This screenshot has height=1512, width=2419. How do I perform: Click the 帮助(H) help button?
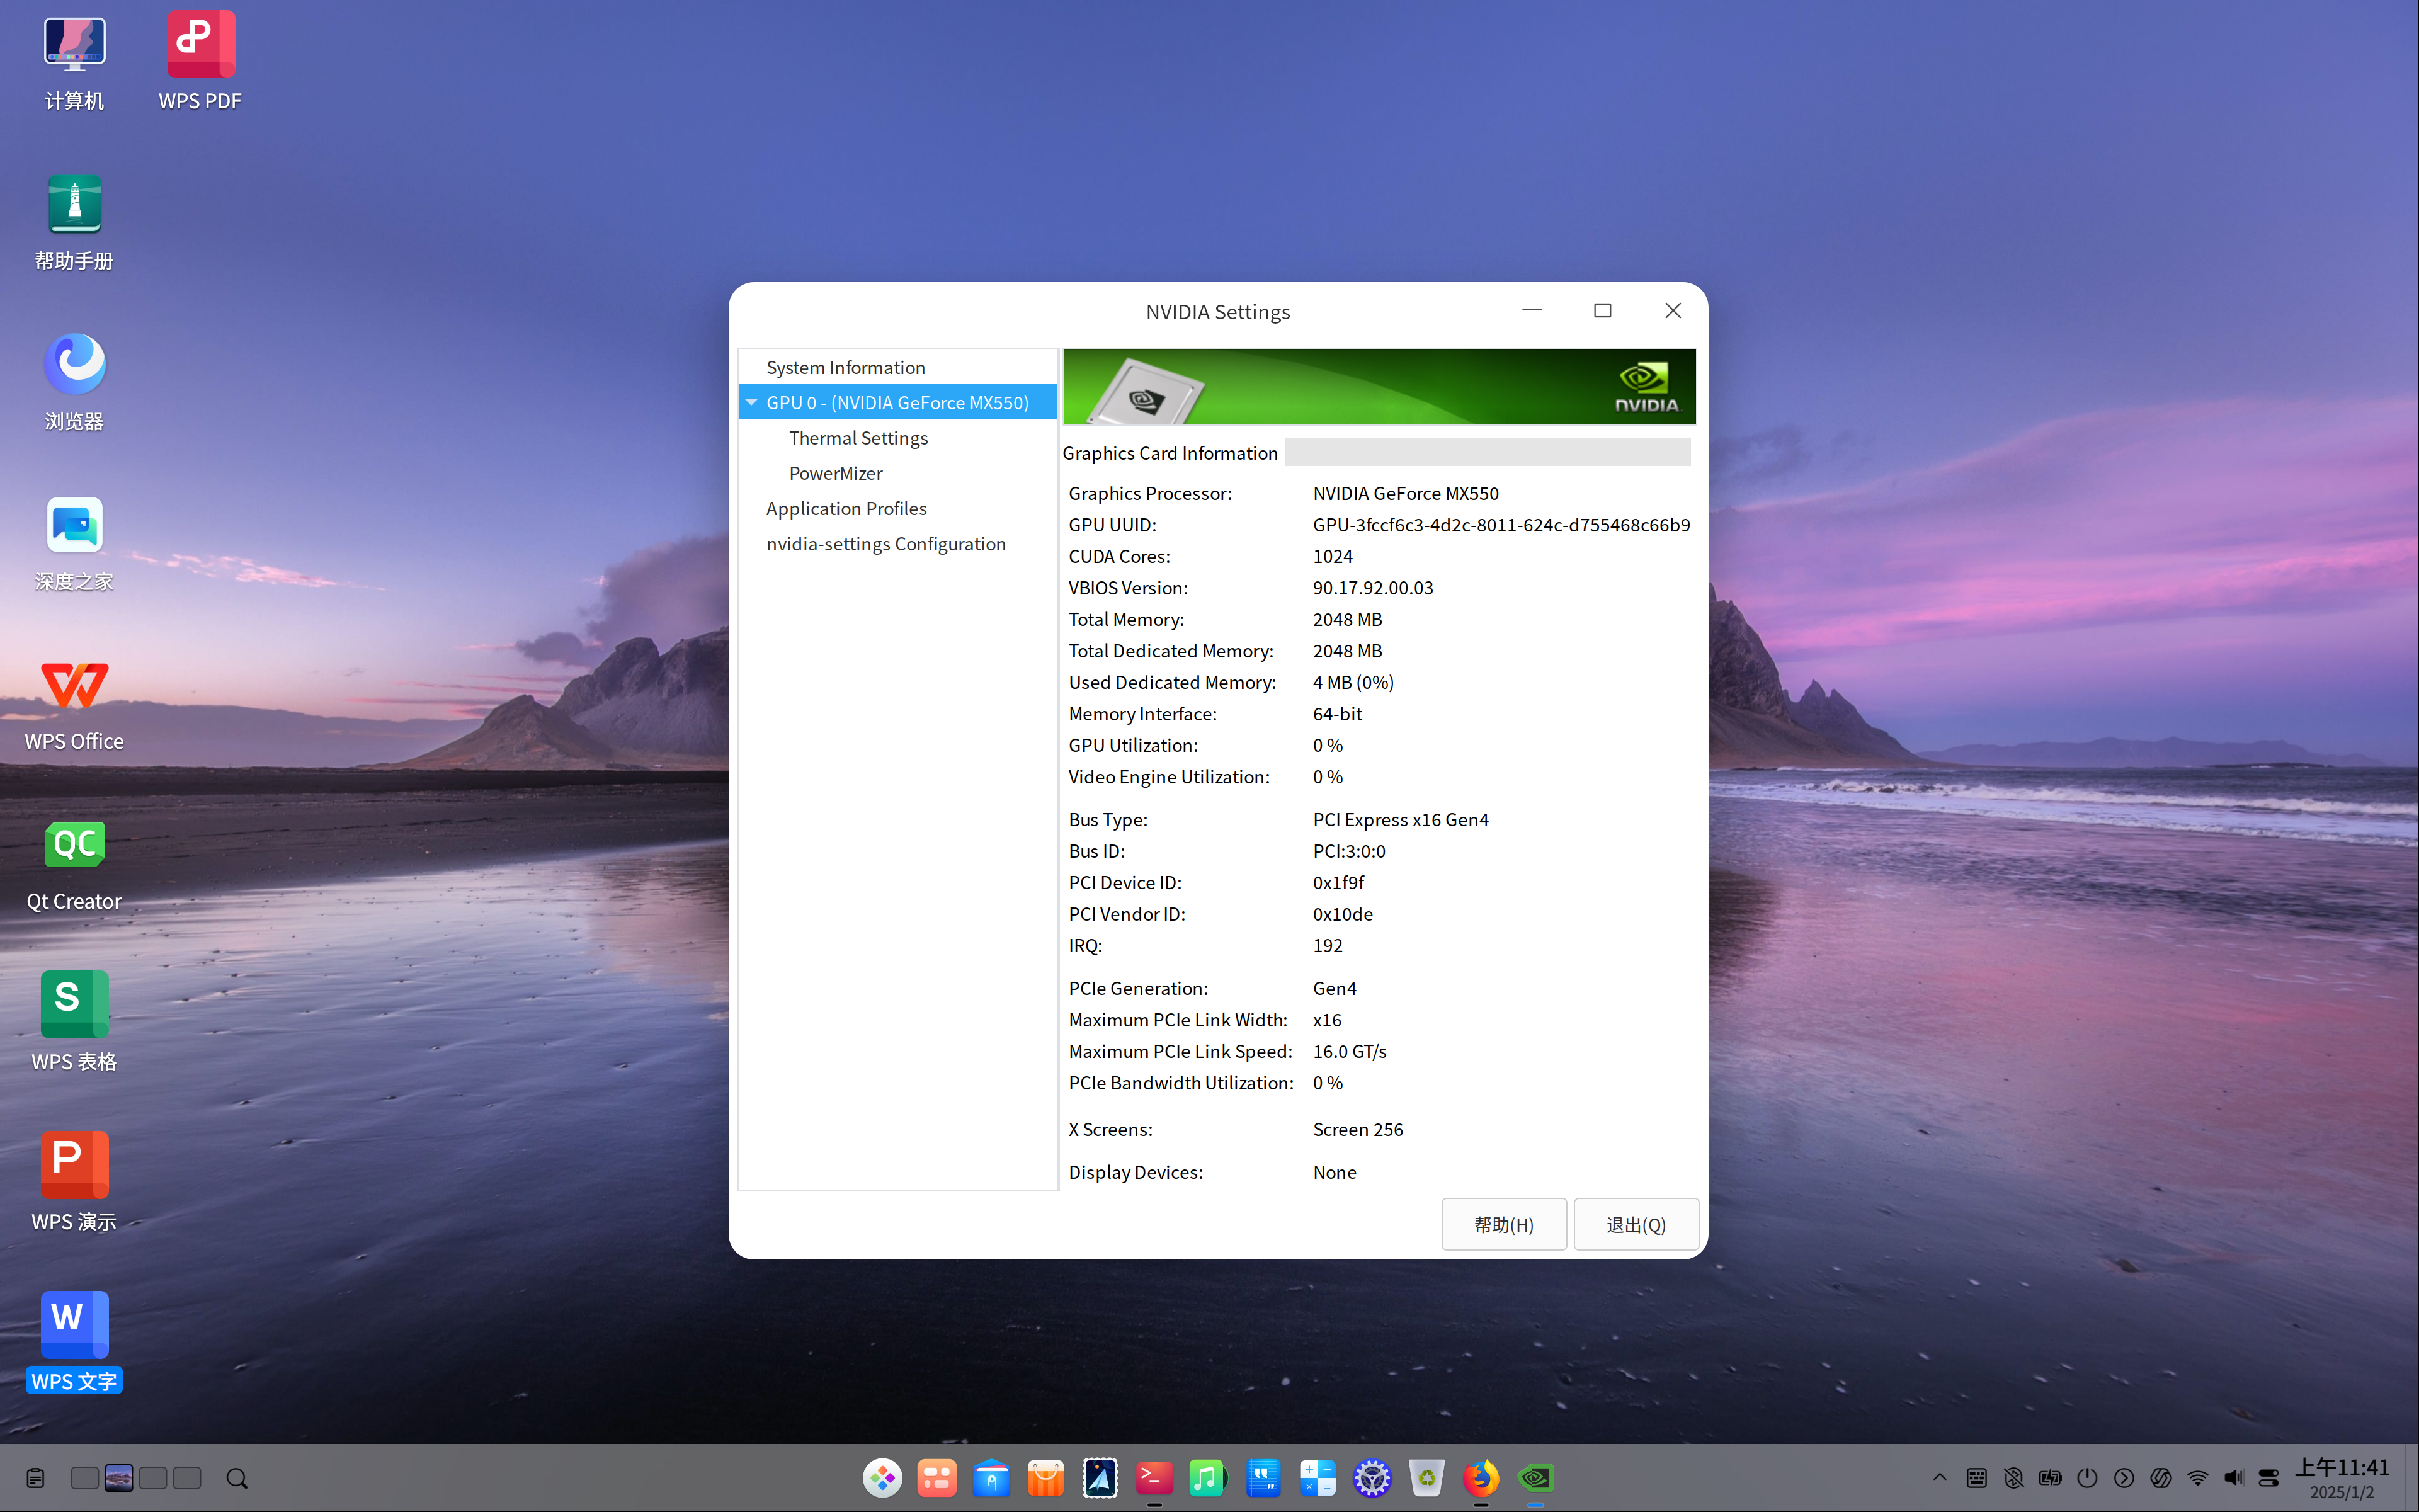click(x=1504, y=1223)
